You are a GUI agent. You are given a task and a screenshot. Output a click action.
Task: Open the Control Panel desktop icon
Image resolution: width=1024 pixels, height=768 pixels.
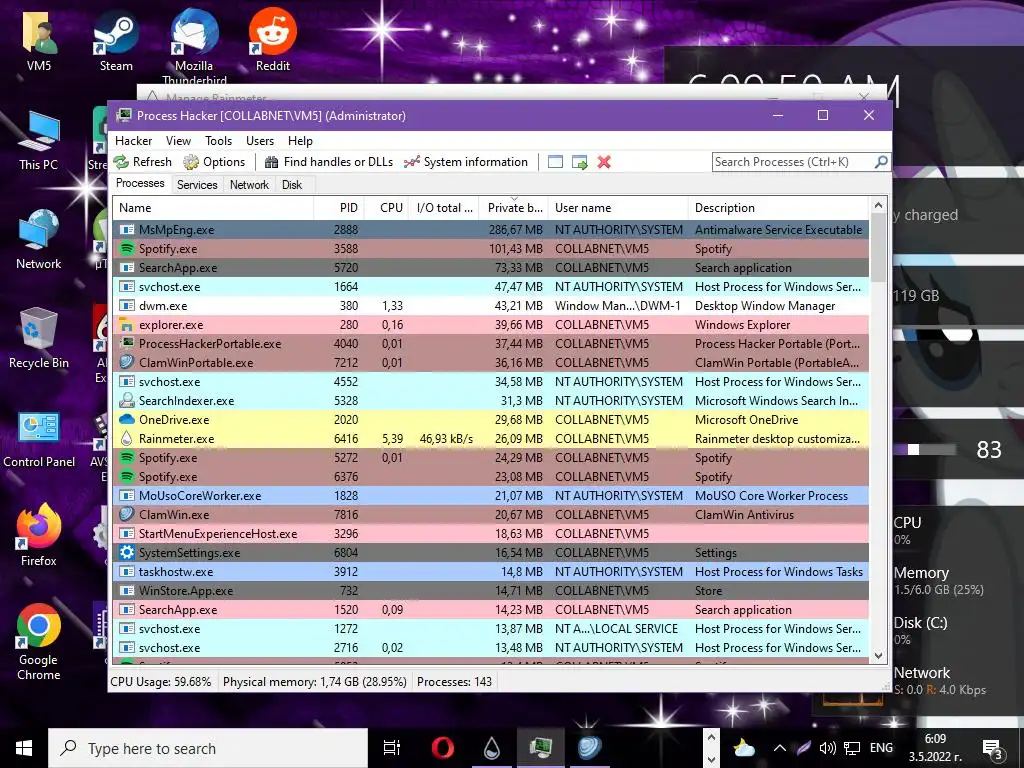tap(39, 439)
